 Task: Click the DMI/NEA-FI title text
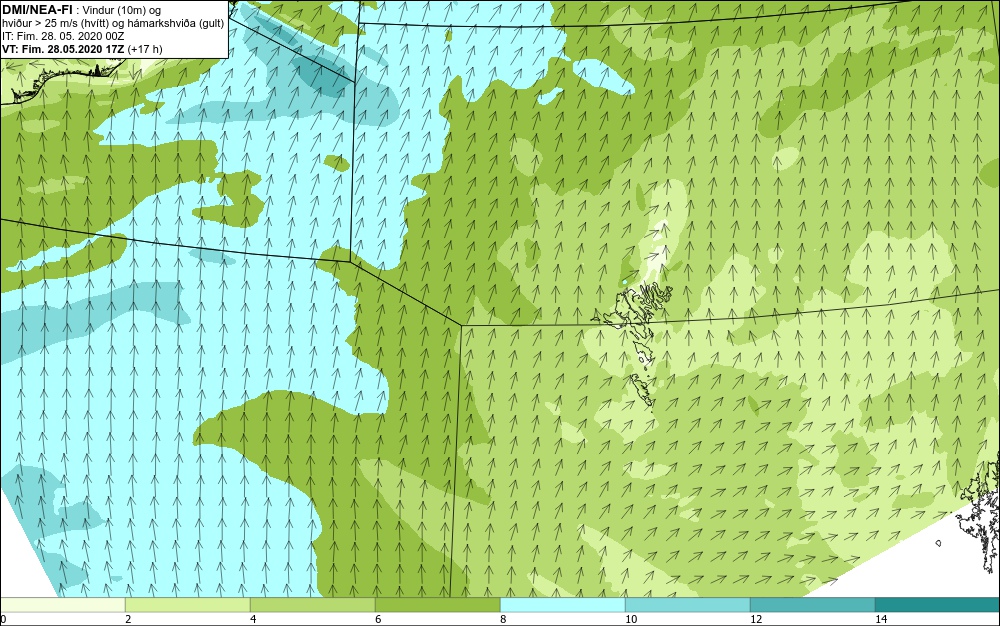(38, 8)
